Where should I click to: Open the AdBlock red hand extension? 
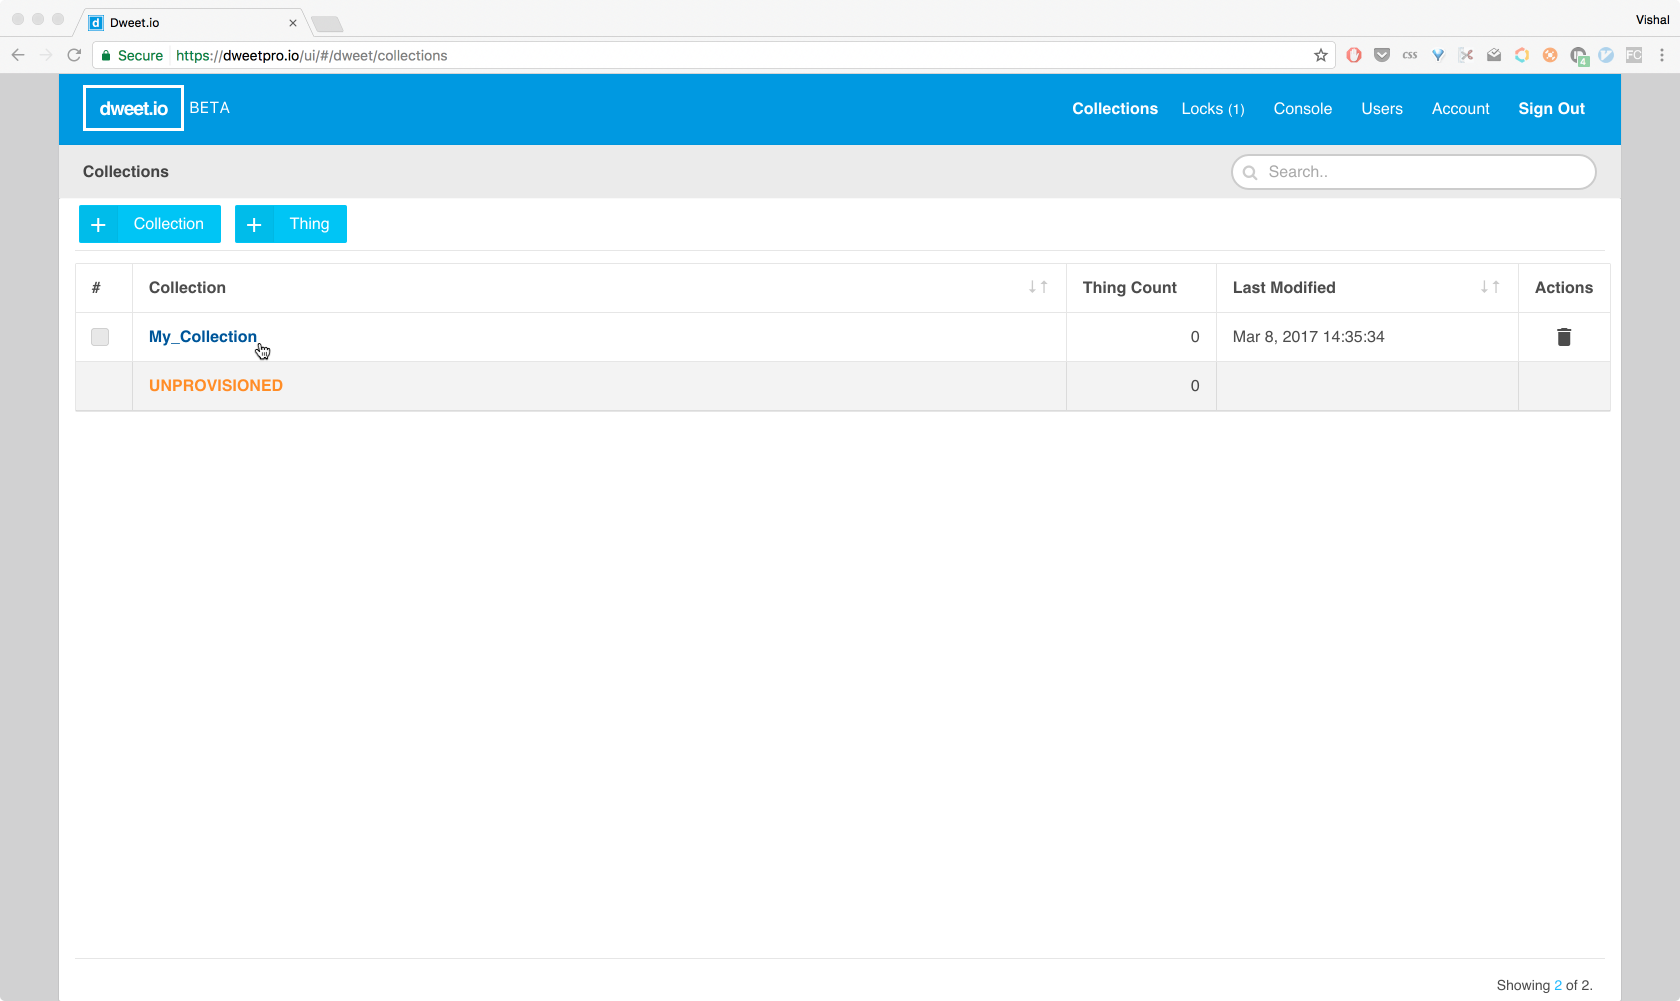(x=1354, y=55)
